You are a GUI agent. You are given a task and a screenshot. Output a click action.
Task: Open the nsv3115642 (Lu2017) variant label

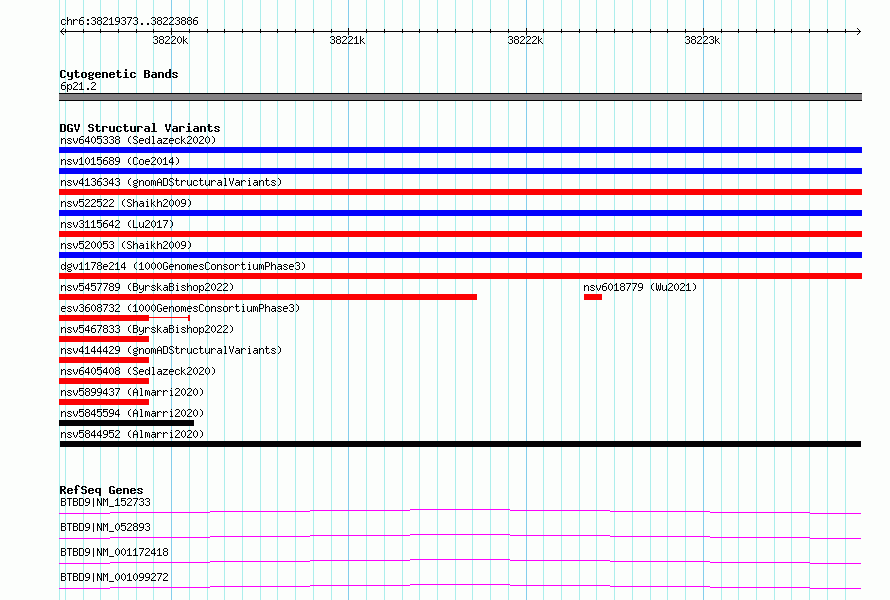[117, 224]
